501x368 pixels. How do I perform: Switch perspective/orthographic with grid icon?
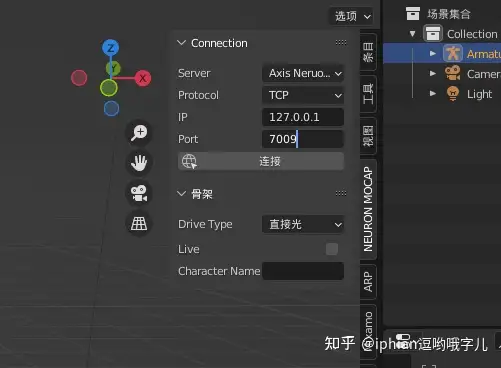pyautogui.click(x=139, y=223)
